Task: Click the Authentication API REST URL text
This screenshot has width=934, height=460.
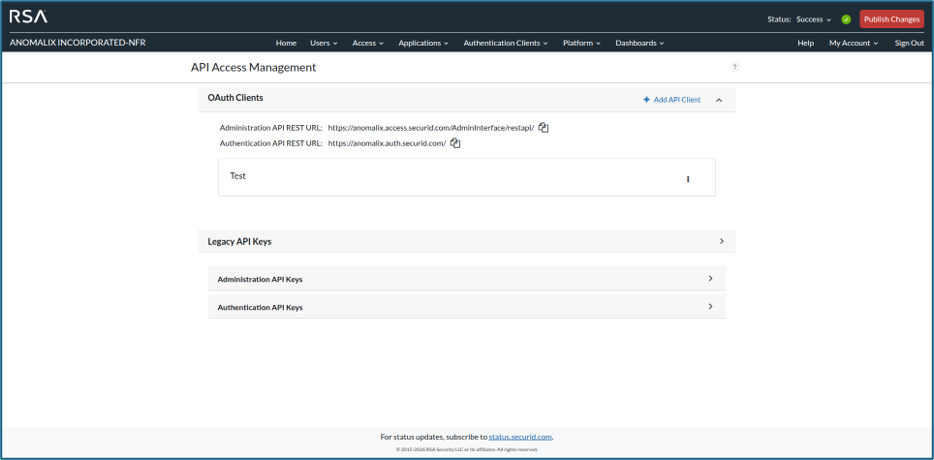Action: 387,143
